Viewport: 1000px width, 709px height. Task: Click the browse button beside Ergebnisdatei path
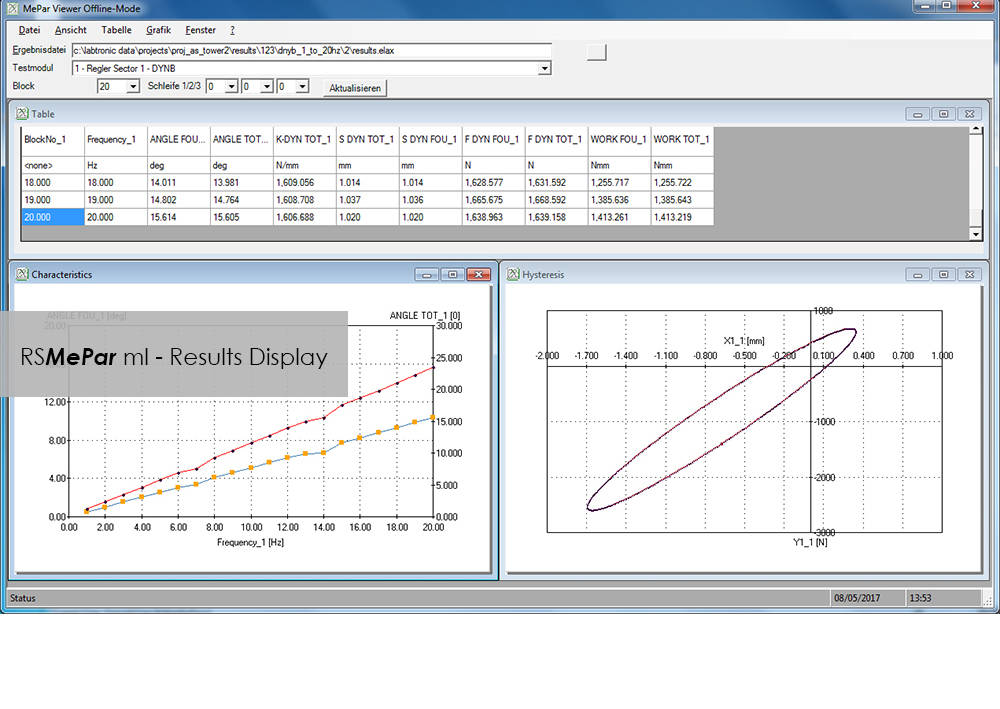597,52
